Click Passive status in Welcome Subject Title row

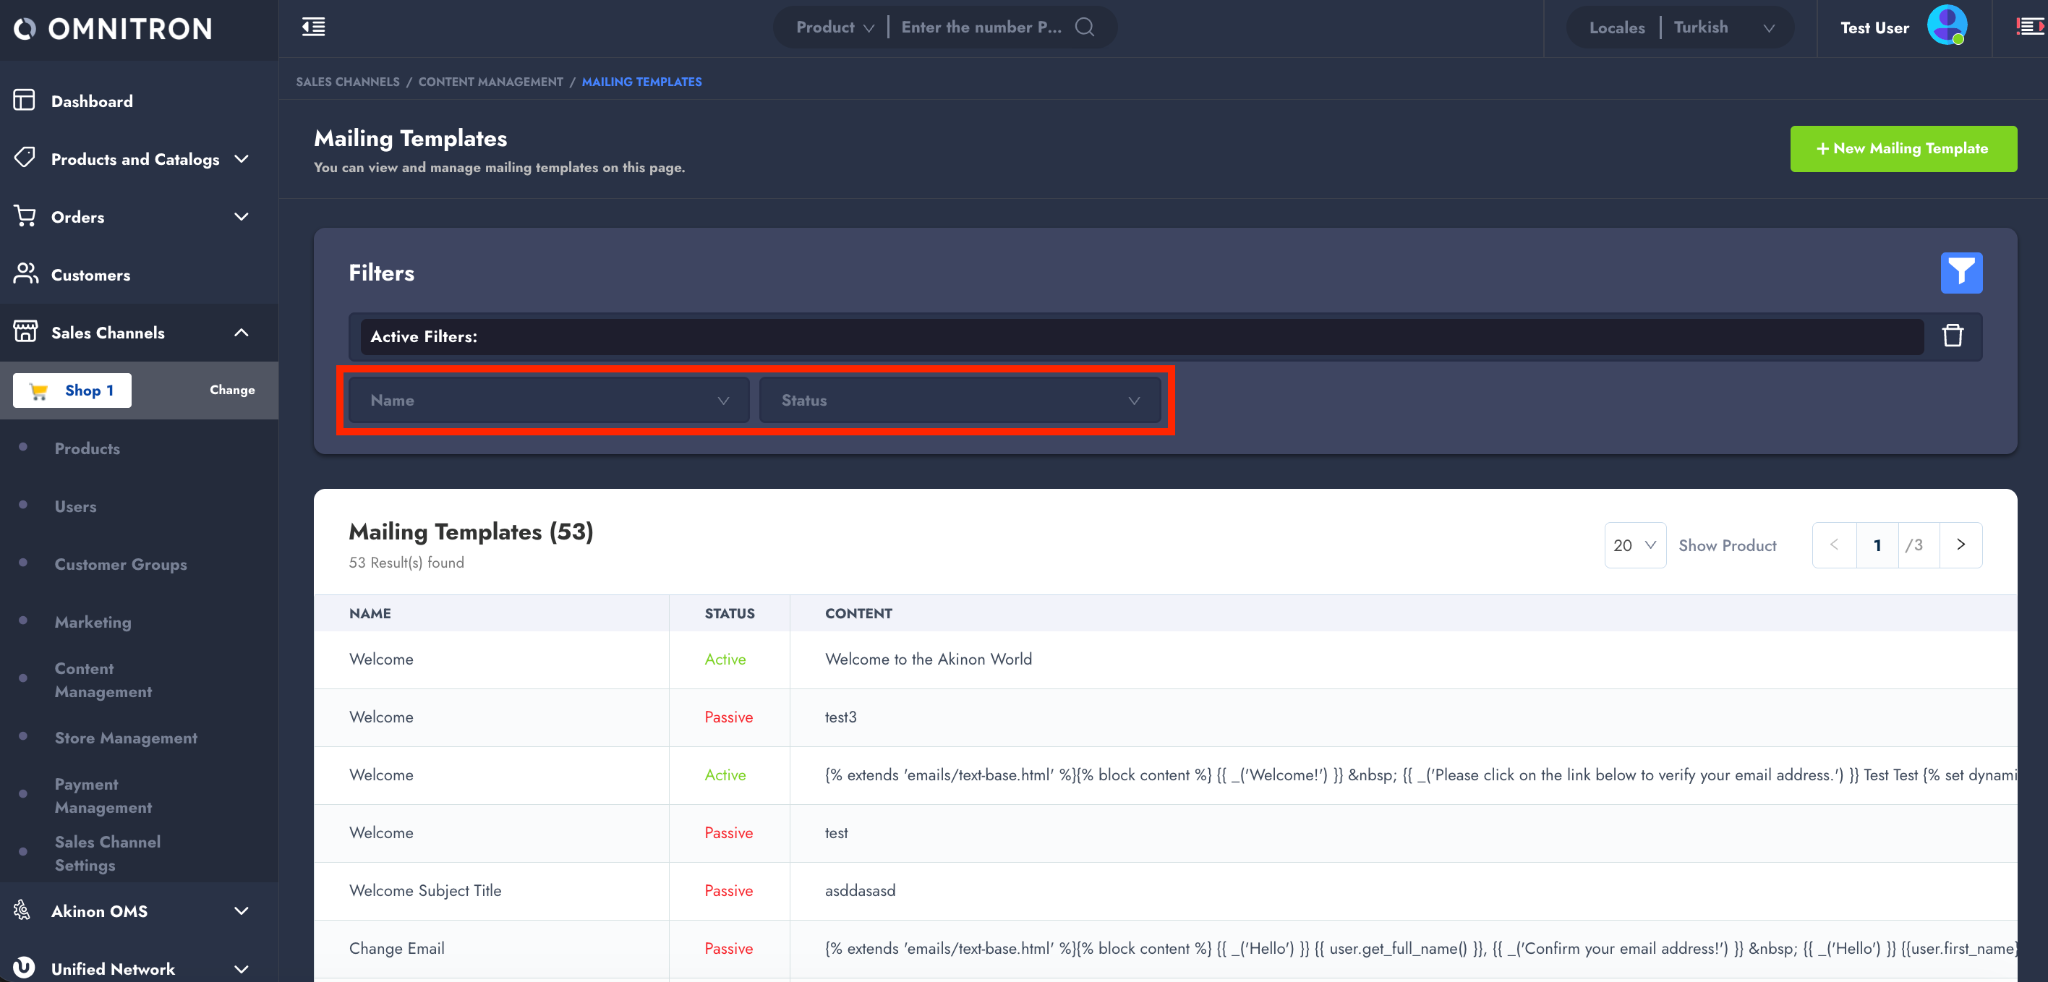point(729,891)
